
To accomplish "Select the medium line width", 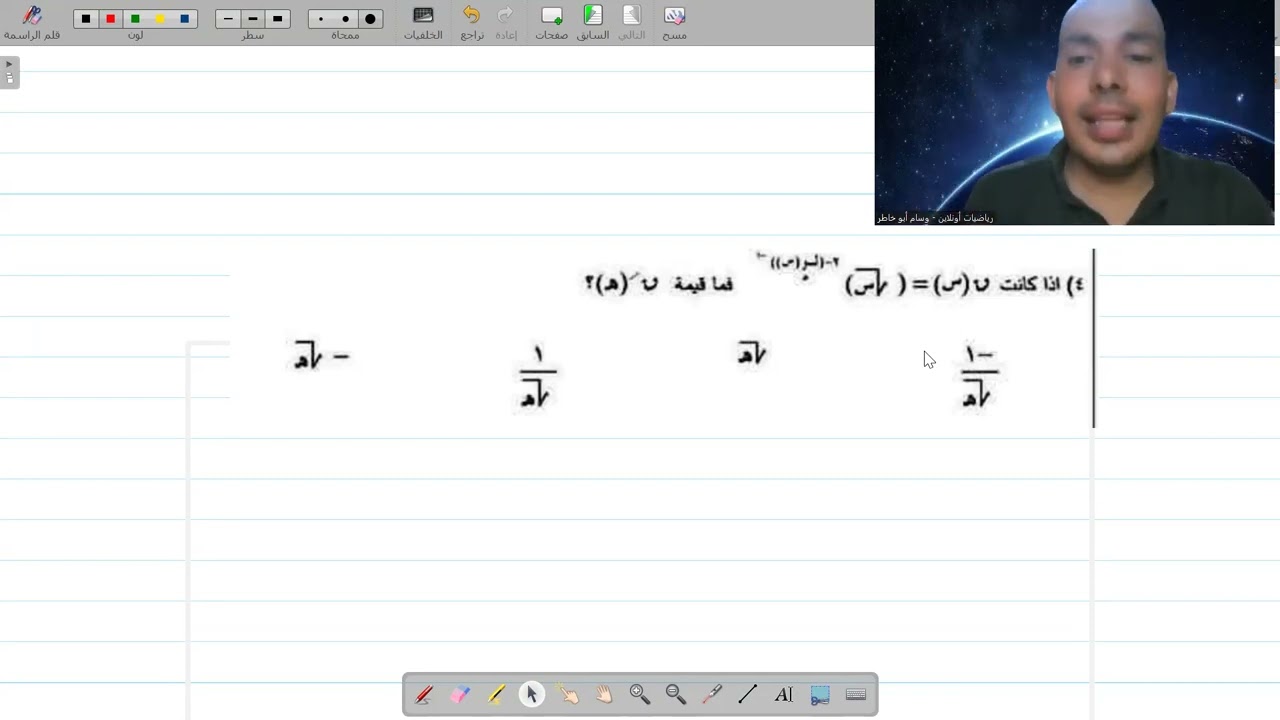I will tap(253, 19).
